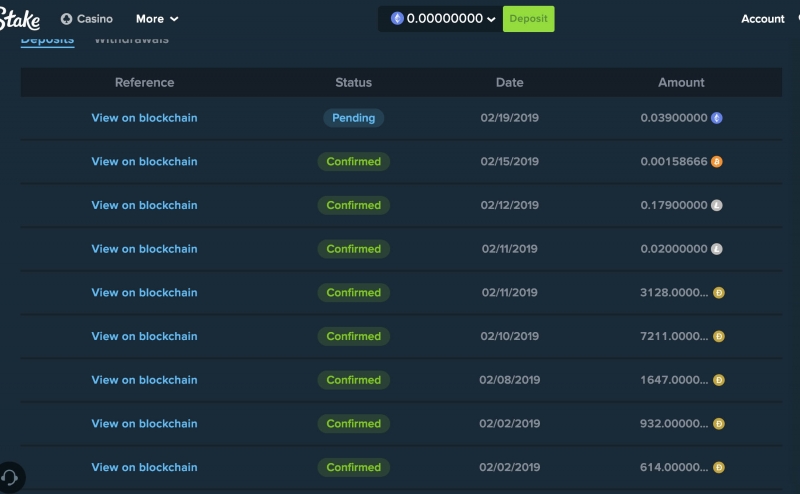Screen dimensions: 800x494
Task: Click the date 02/08/2019
Action: click(x=510, y=380)
